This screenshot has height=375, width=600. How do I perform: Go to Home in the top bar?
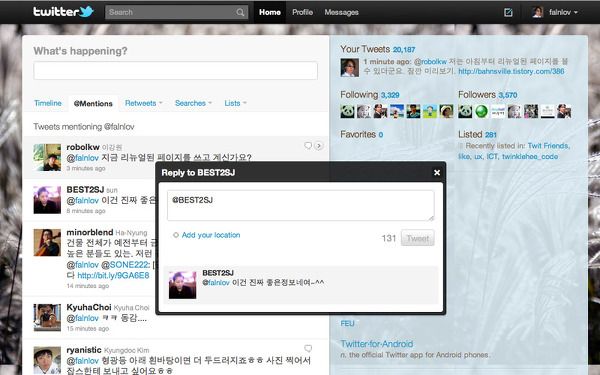pyautogui.click(x=270, y=12)
